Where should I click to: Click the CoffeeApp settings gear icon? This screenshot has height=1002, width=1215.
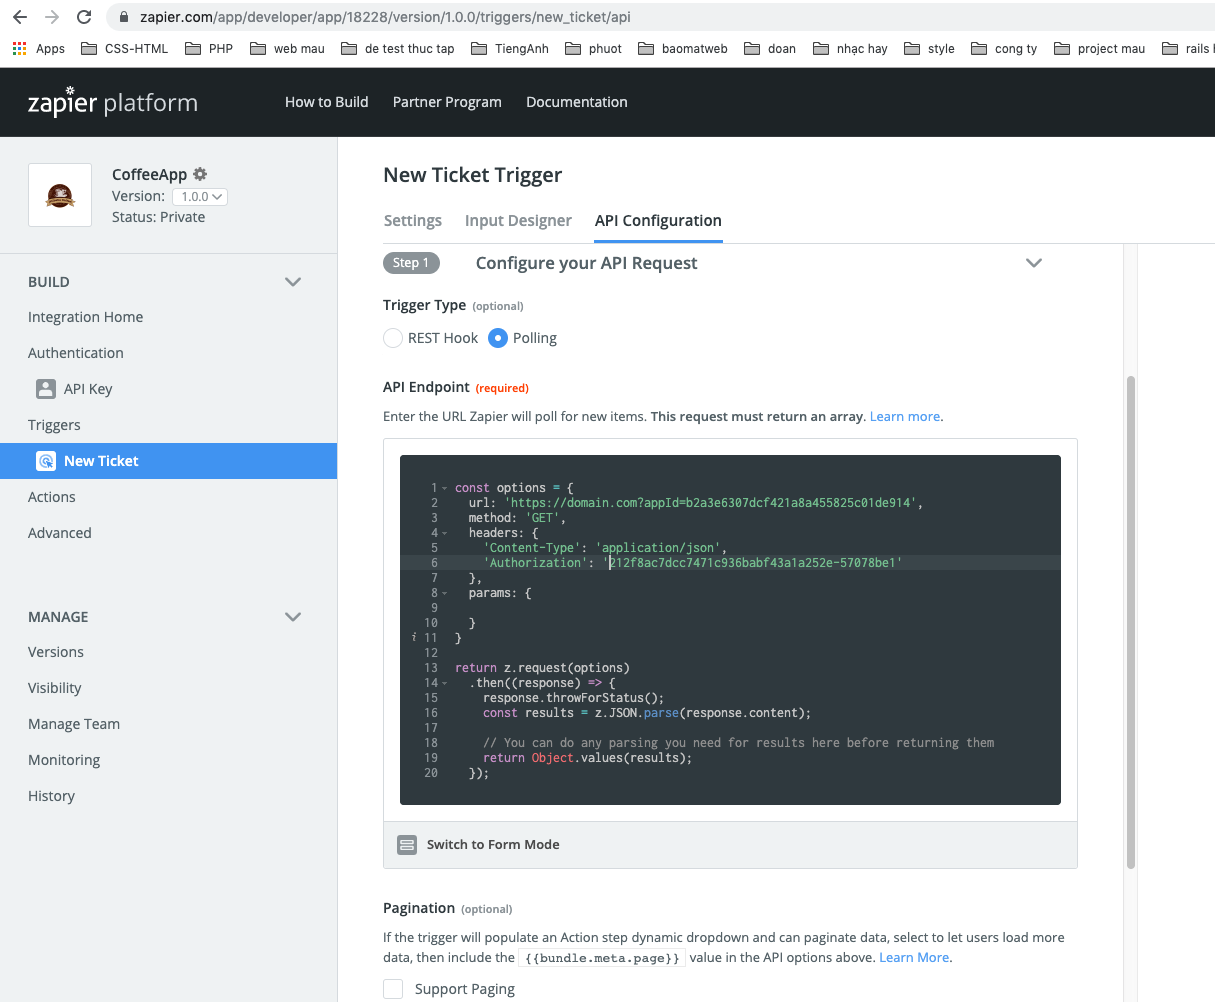(200, 174)
